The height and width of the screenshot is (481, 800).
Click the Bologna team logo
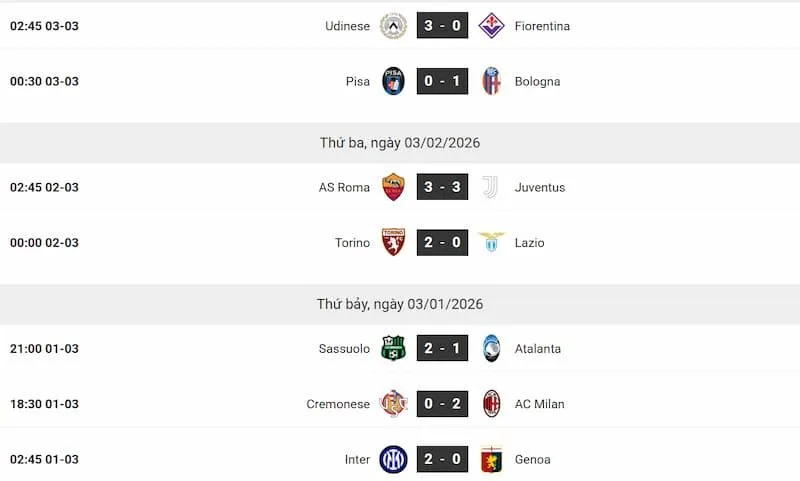pyautogui.click(x=491, y=81)
